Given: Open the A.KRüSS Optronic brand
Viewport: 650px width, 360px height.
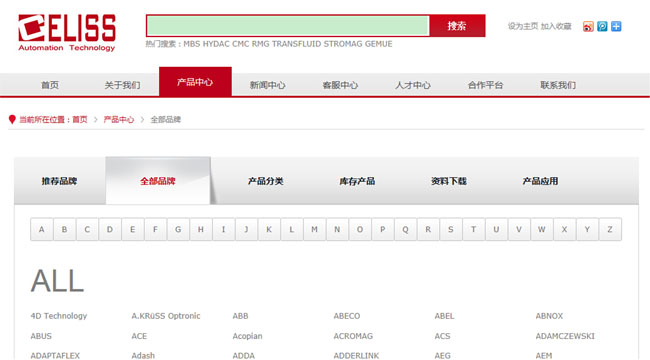Looking at the screenshot, I should 166,316.
